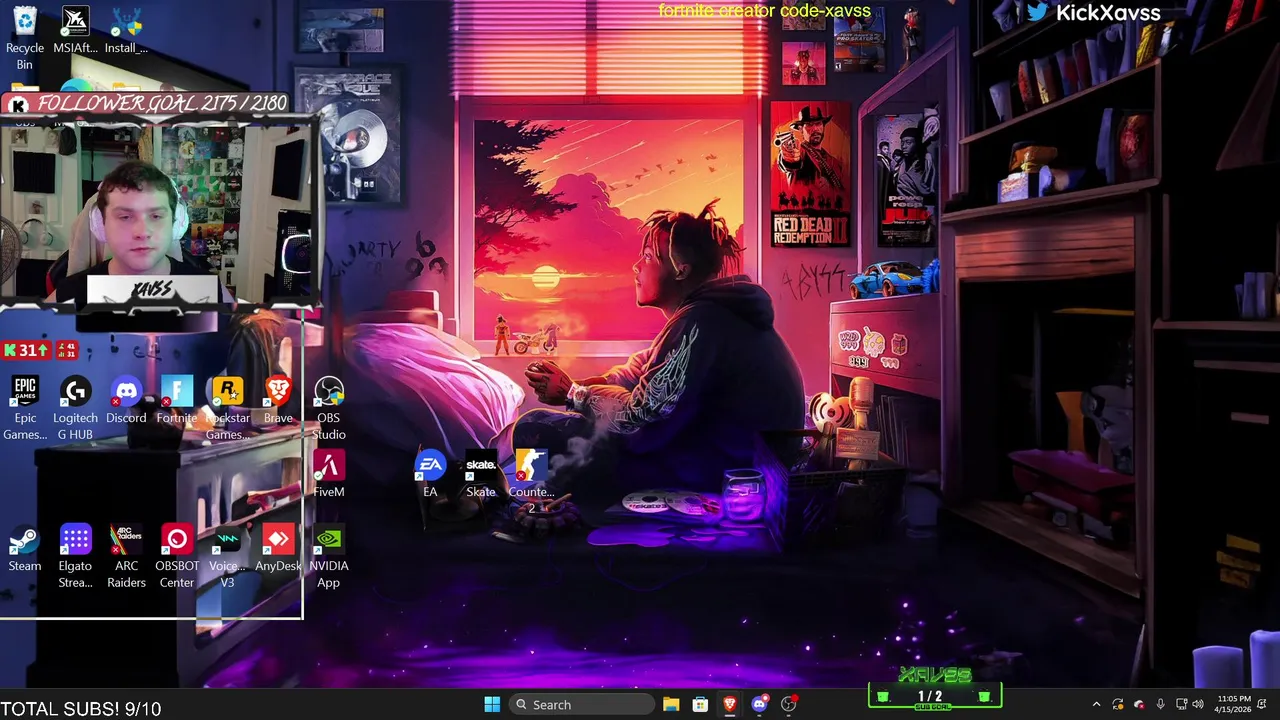Image resolution: width=1280 pixels, height=720 pixels.
Task: Launch FiveM shortcut
Action: pos(329,474)
